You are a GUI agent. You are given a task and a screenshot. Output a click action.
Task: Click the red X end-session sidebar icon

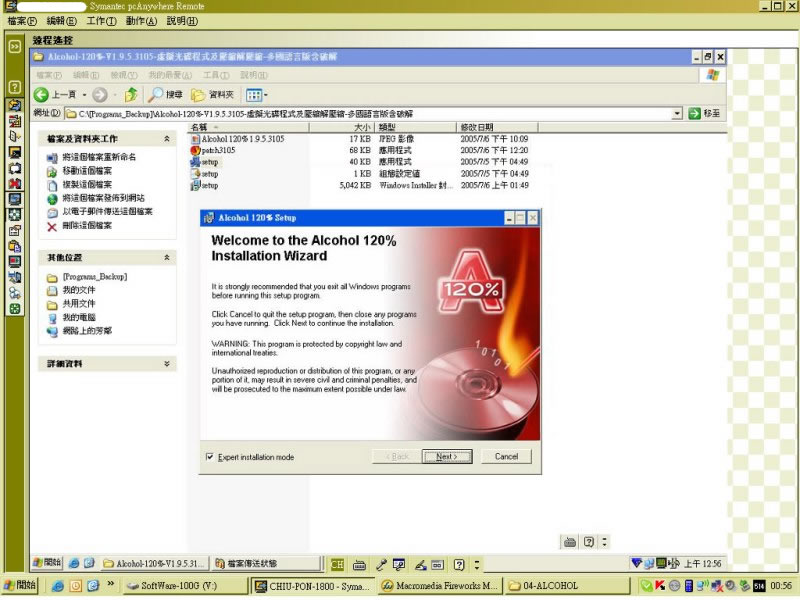pos(15,184)
